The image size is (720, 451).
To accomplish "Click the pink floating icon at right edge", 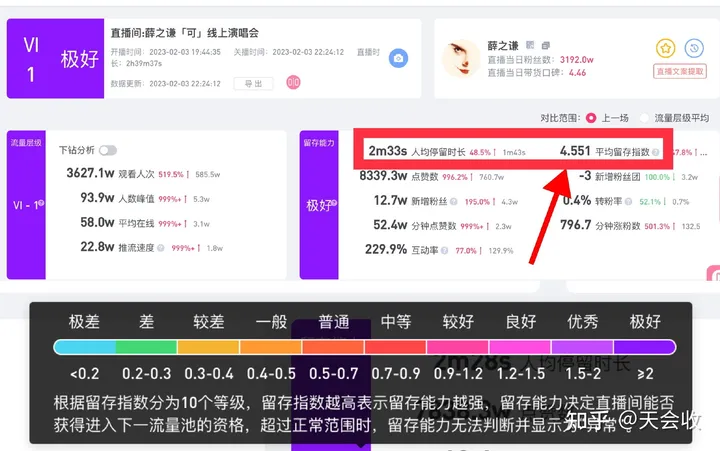I will tap(713, 274).
